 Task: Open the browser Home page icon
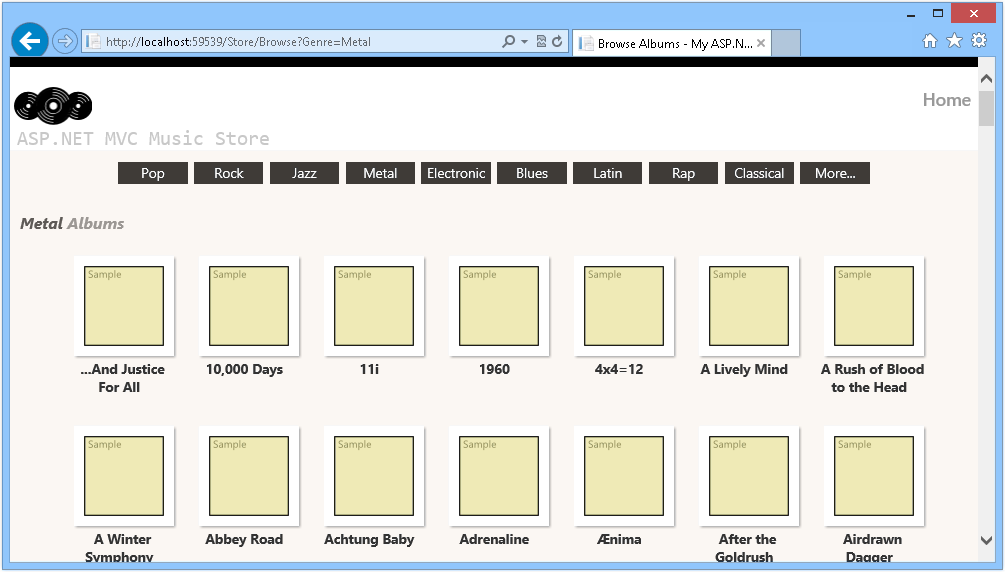pyautogui.click(x=929, y=41)
